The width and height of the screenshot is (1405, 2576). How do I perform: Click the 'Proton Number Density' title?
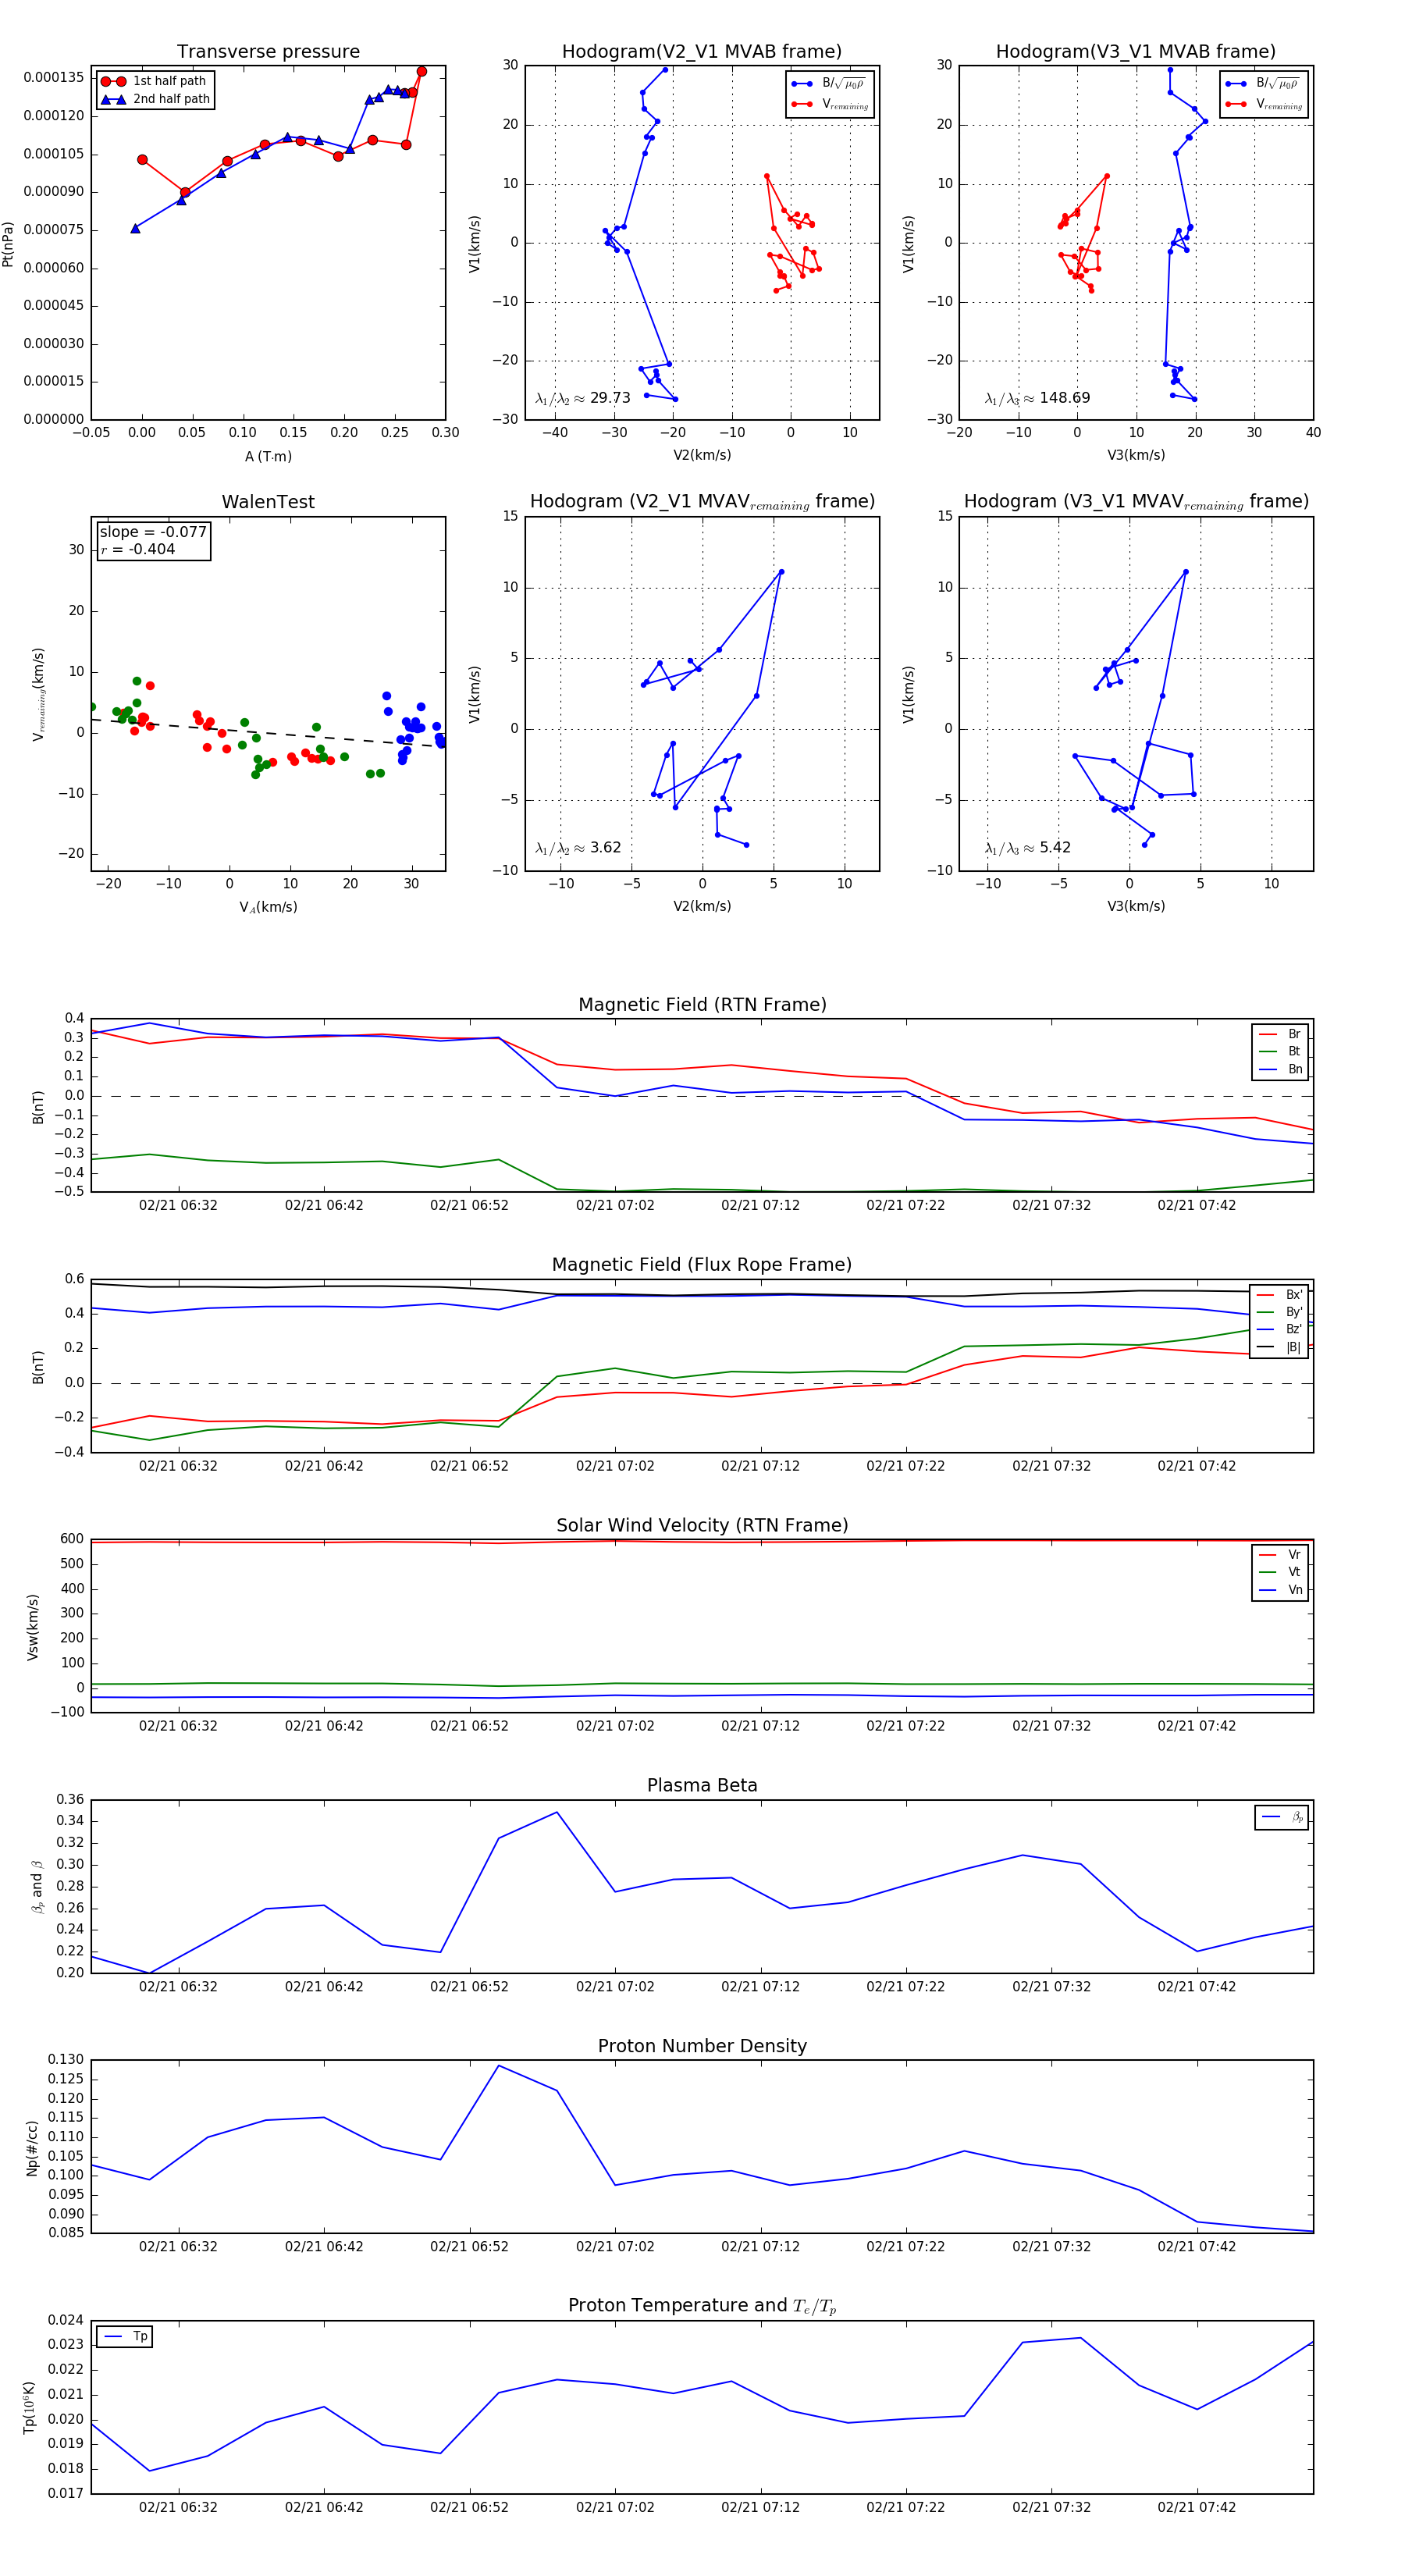pyautogui.click(x=702, y=2046)
